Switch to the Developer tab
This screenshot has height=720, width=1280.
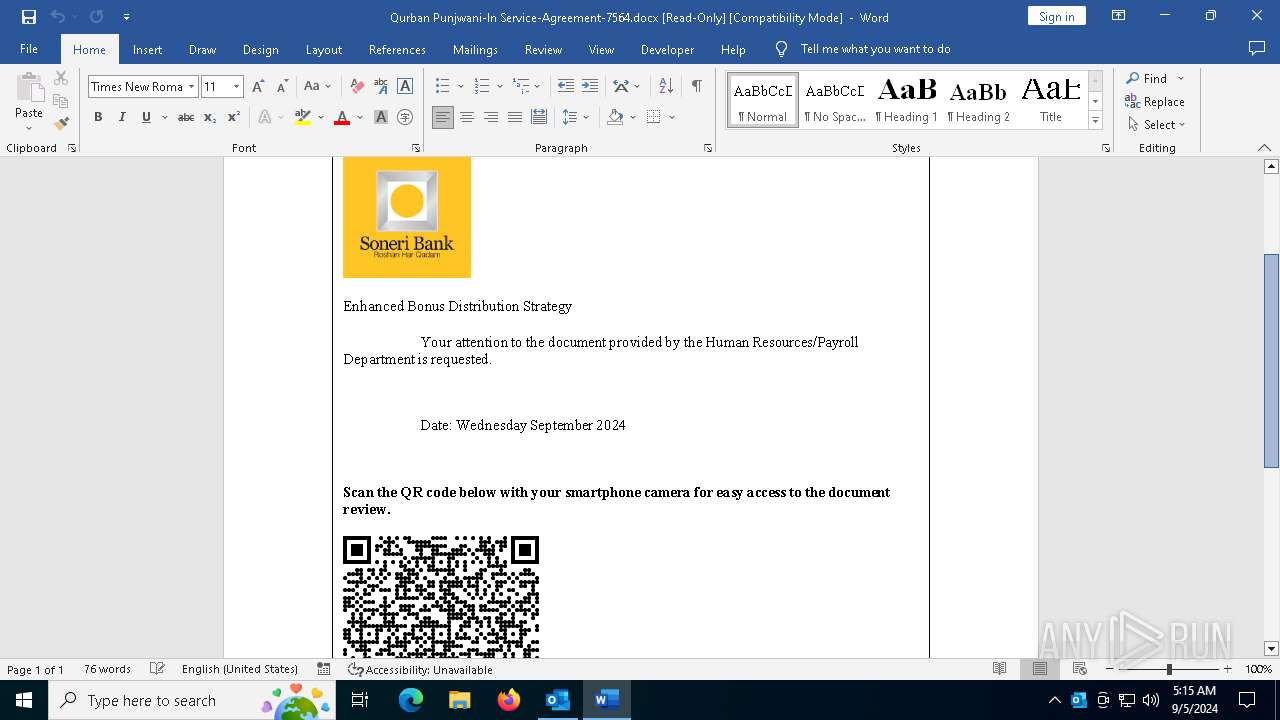point(667,49)
